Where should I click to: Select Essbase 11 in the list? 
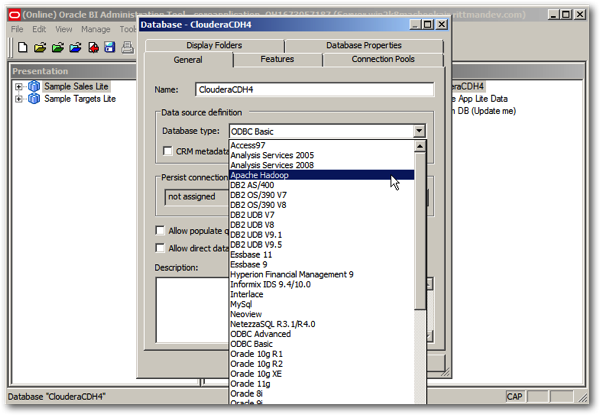tap(322, 255)
